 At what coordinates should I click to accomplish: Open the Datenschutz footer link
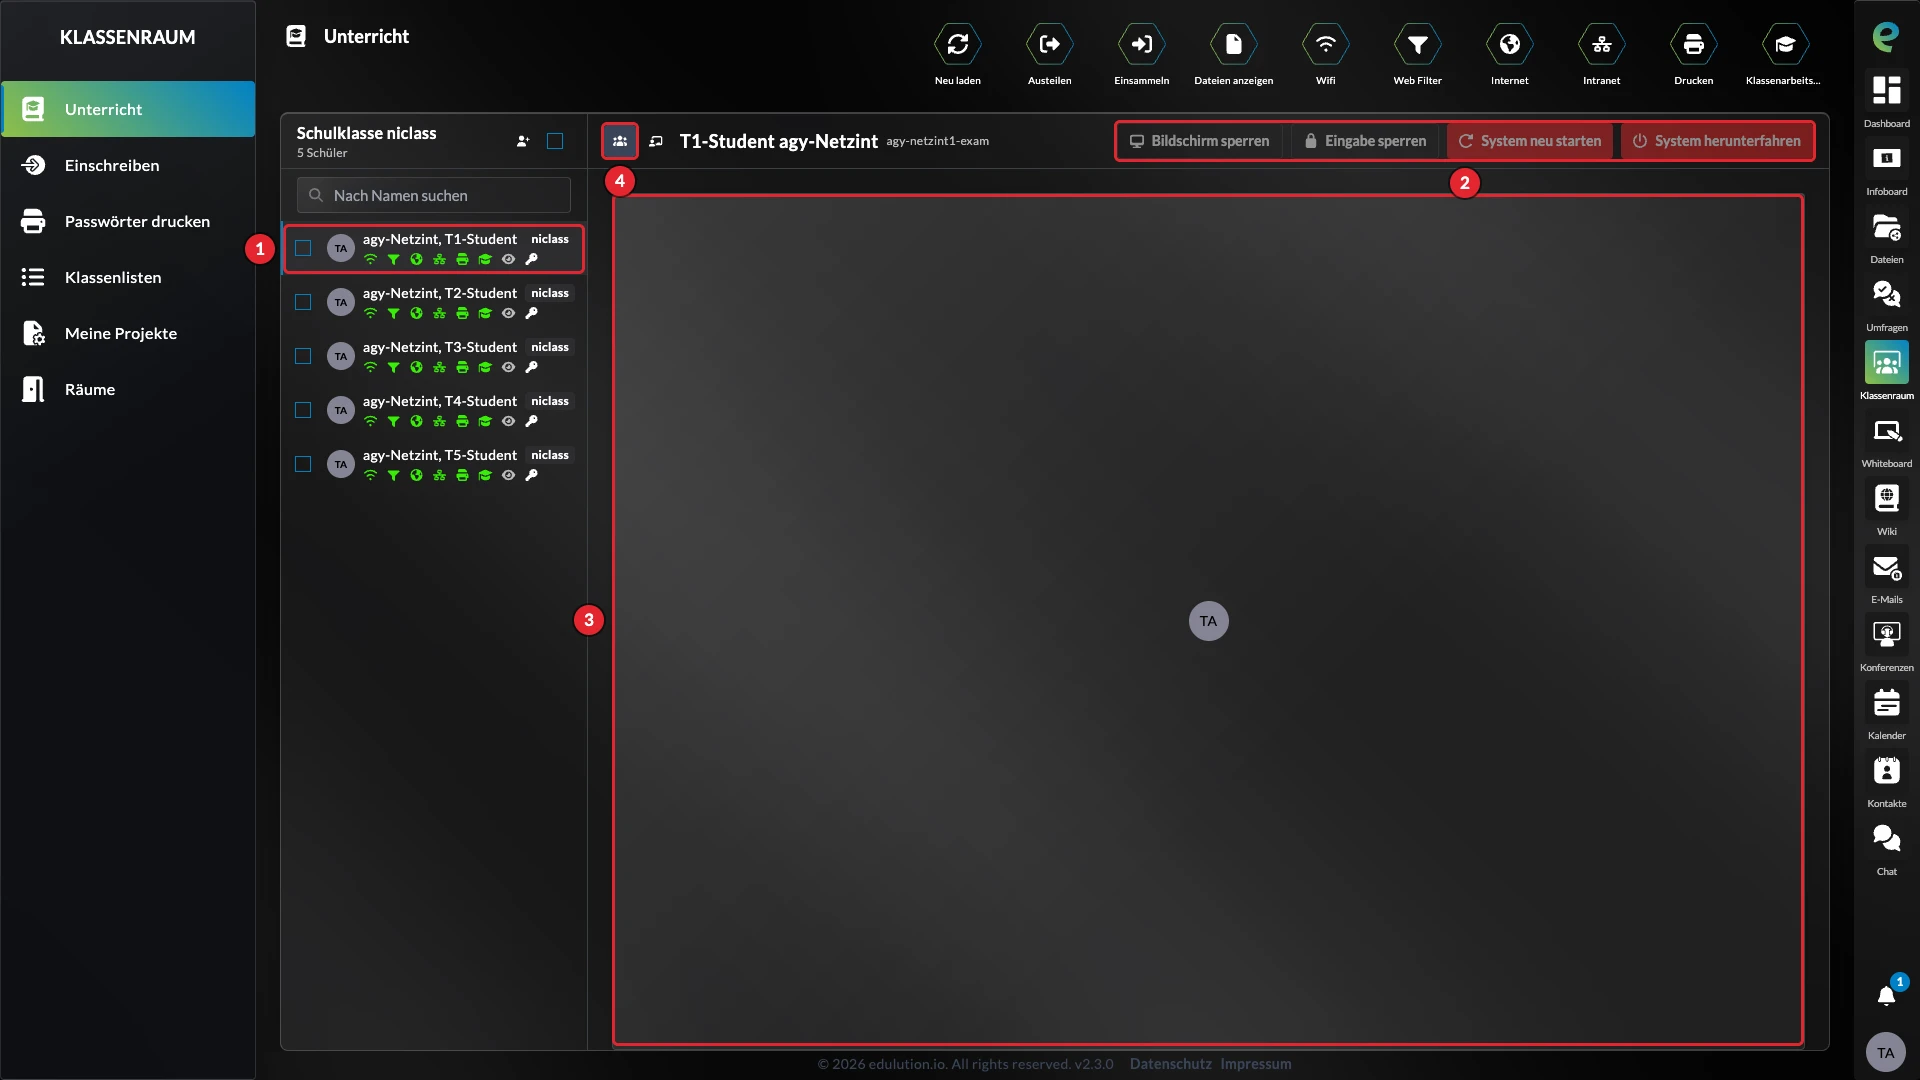(x=1170, y=1064)
